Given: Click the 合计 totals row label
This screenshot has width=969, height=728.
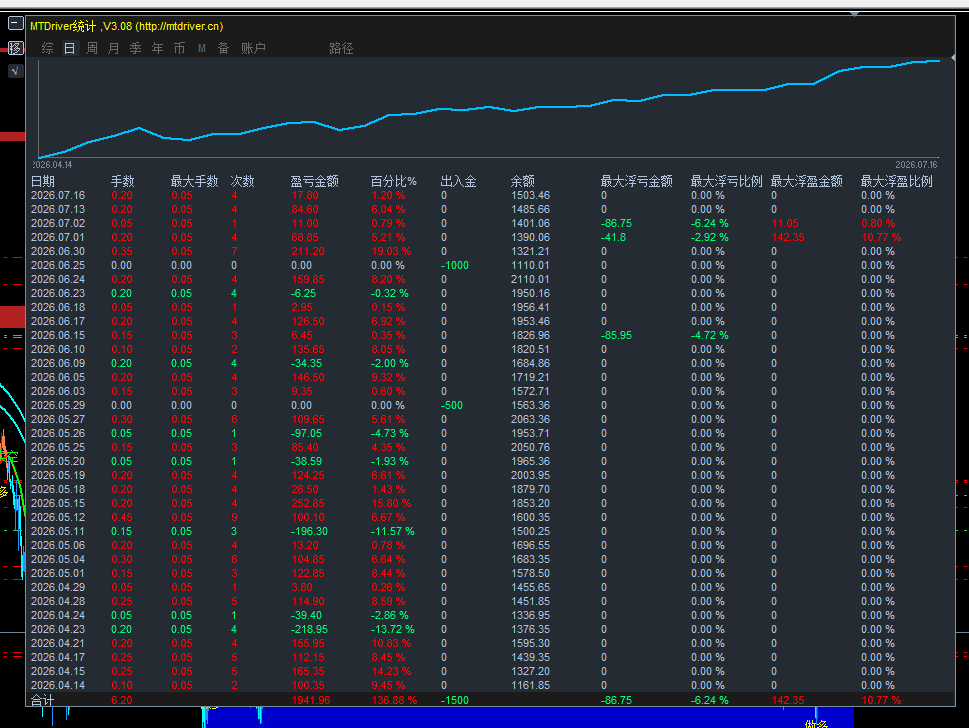Looking at the screenshot, I should tap(43, 700).
